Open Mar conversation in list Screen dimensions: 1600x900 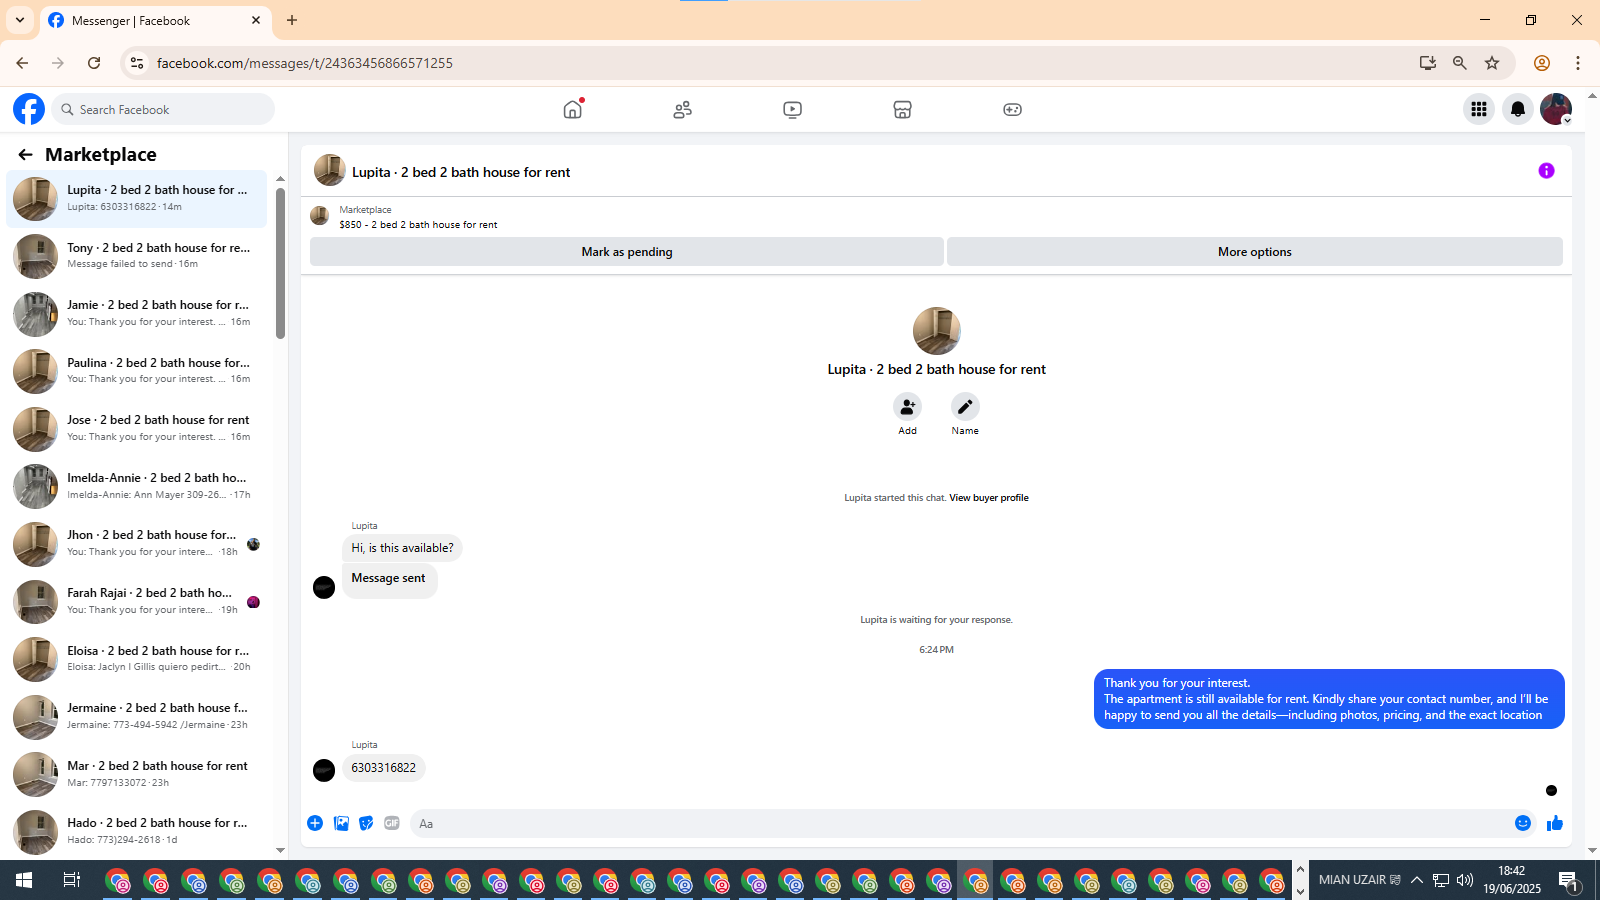coord(137,774)
